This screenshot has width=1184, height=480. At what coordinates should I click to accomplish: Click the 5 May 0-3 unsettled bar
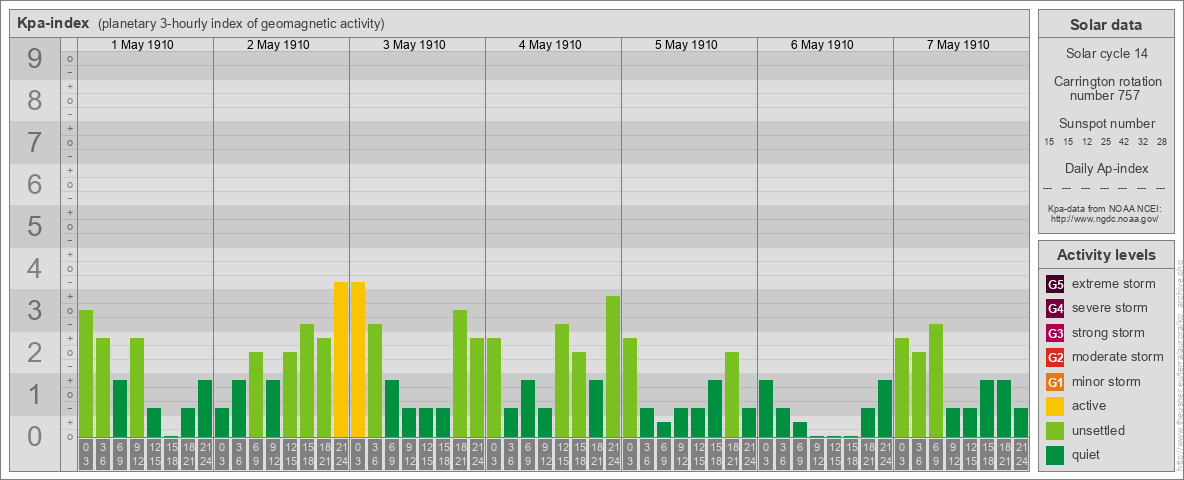(630, 387)
